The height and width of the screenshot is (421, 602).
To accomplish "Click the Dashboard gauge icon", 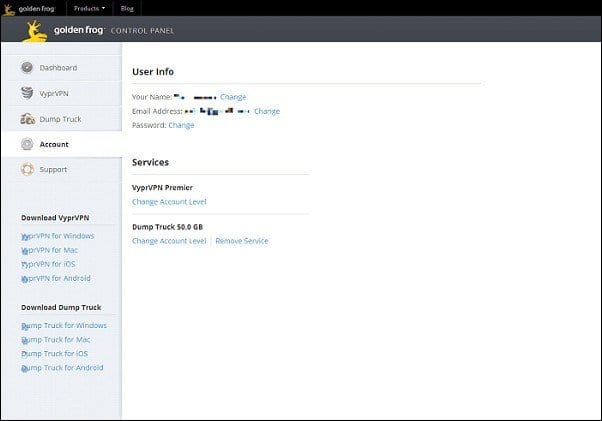I will pyautogui.click(x=27, y=68).
